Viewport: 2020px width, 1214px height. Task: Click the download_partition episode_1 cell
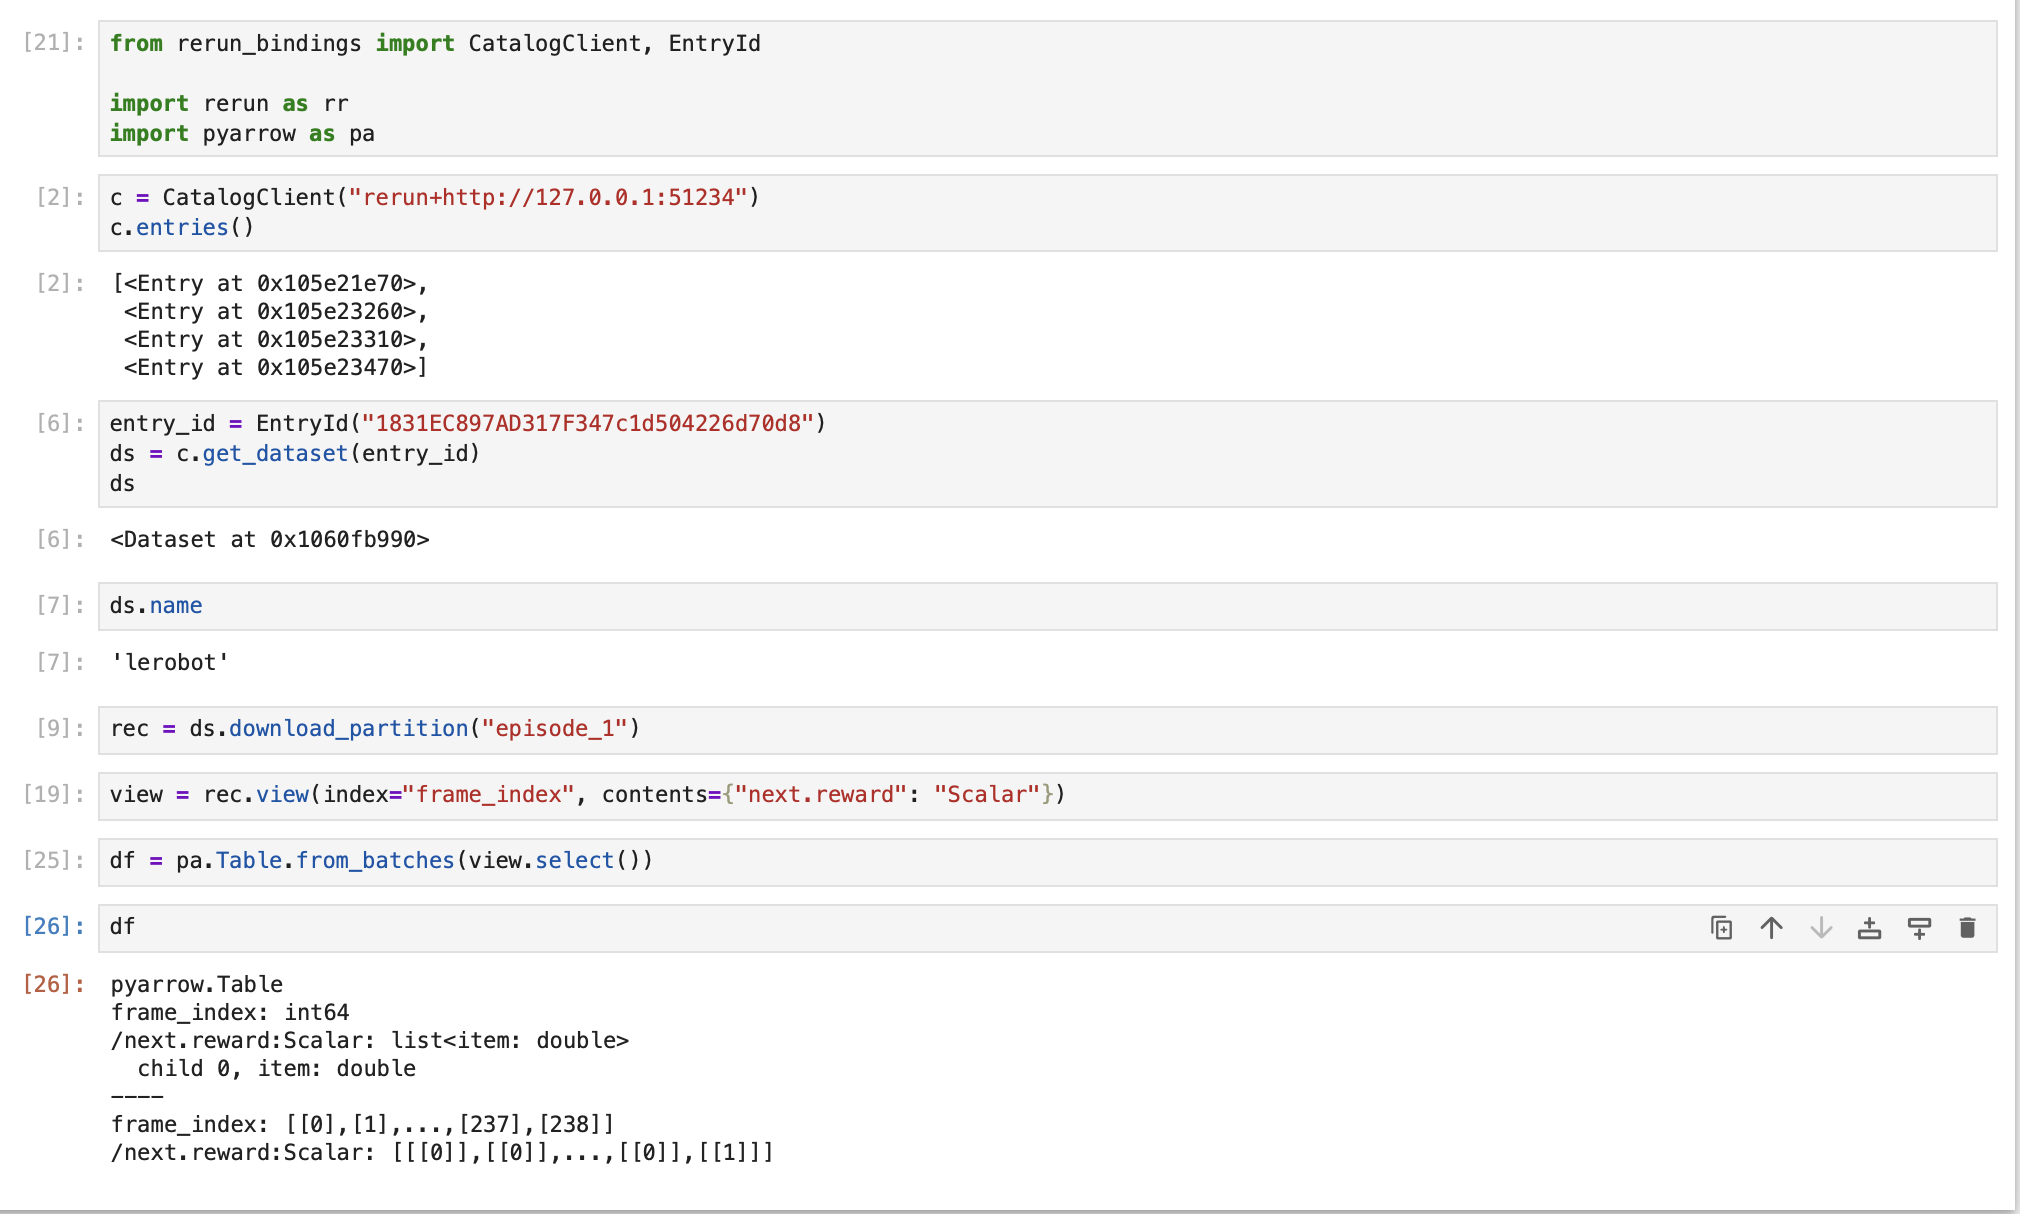coord(1047,730)
